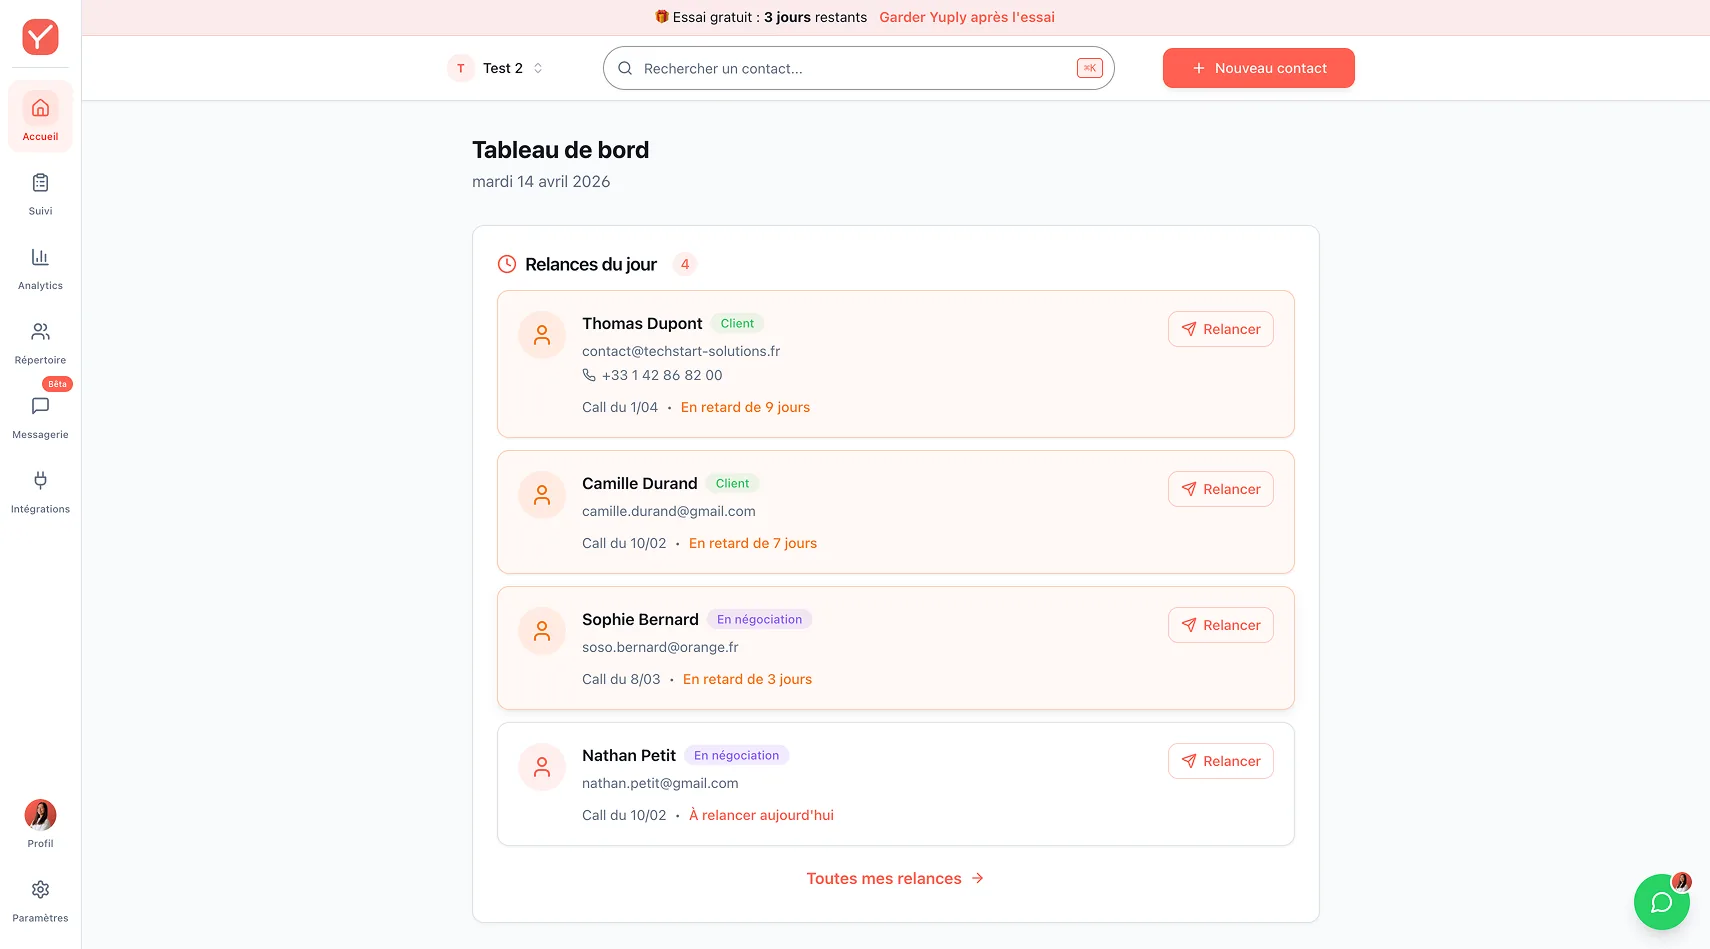Relancer Camille Durand
This screenshot has height=949, width=1710.
tap(1221, 489)
